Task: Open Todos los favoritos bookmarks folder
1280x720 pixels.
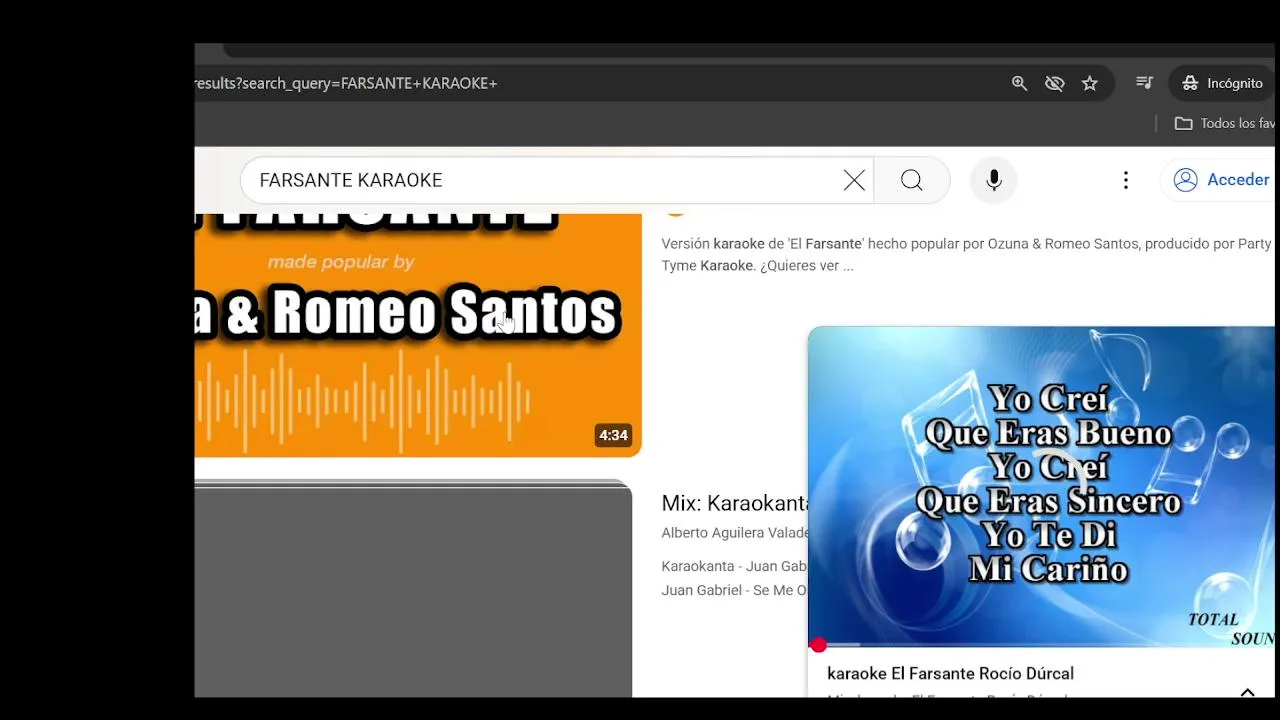Action: (x=1225, y=123)
